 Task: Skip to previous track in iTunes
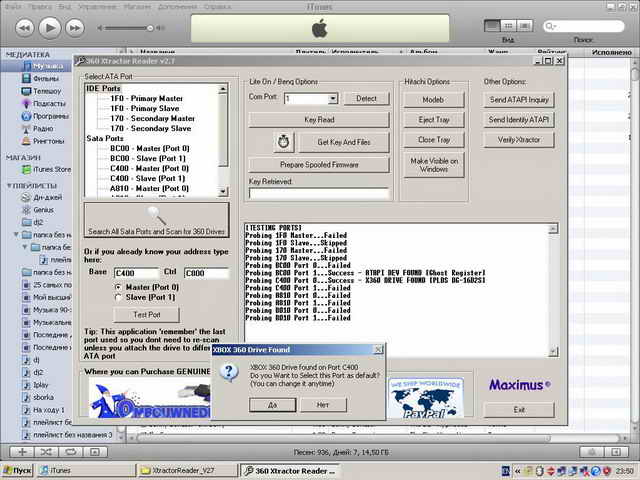24,28
